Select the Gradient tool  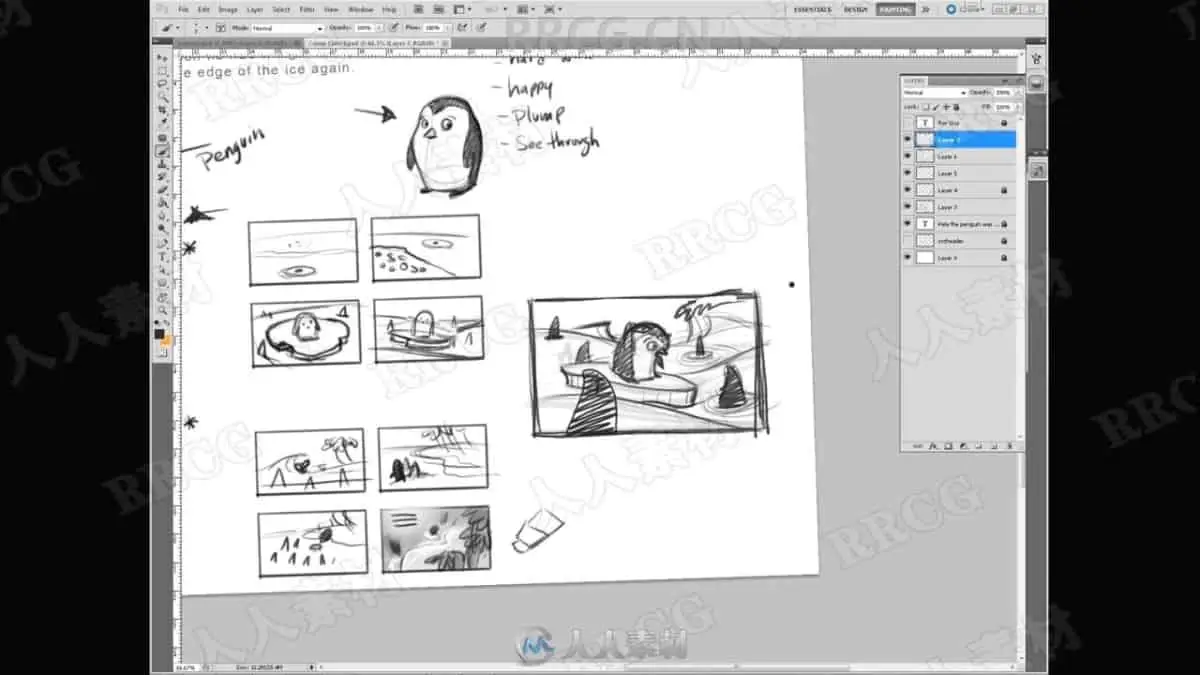(x=161, y=202)
